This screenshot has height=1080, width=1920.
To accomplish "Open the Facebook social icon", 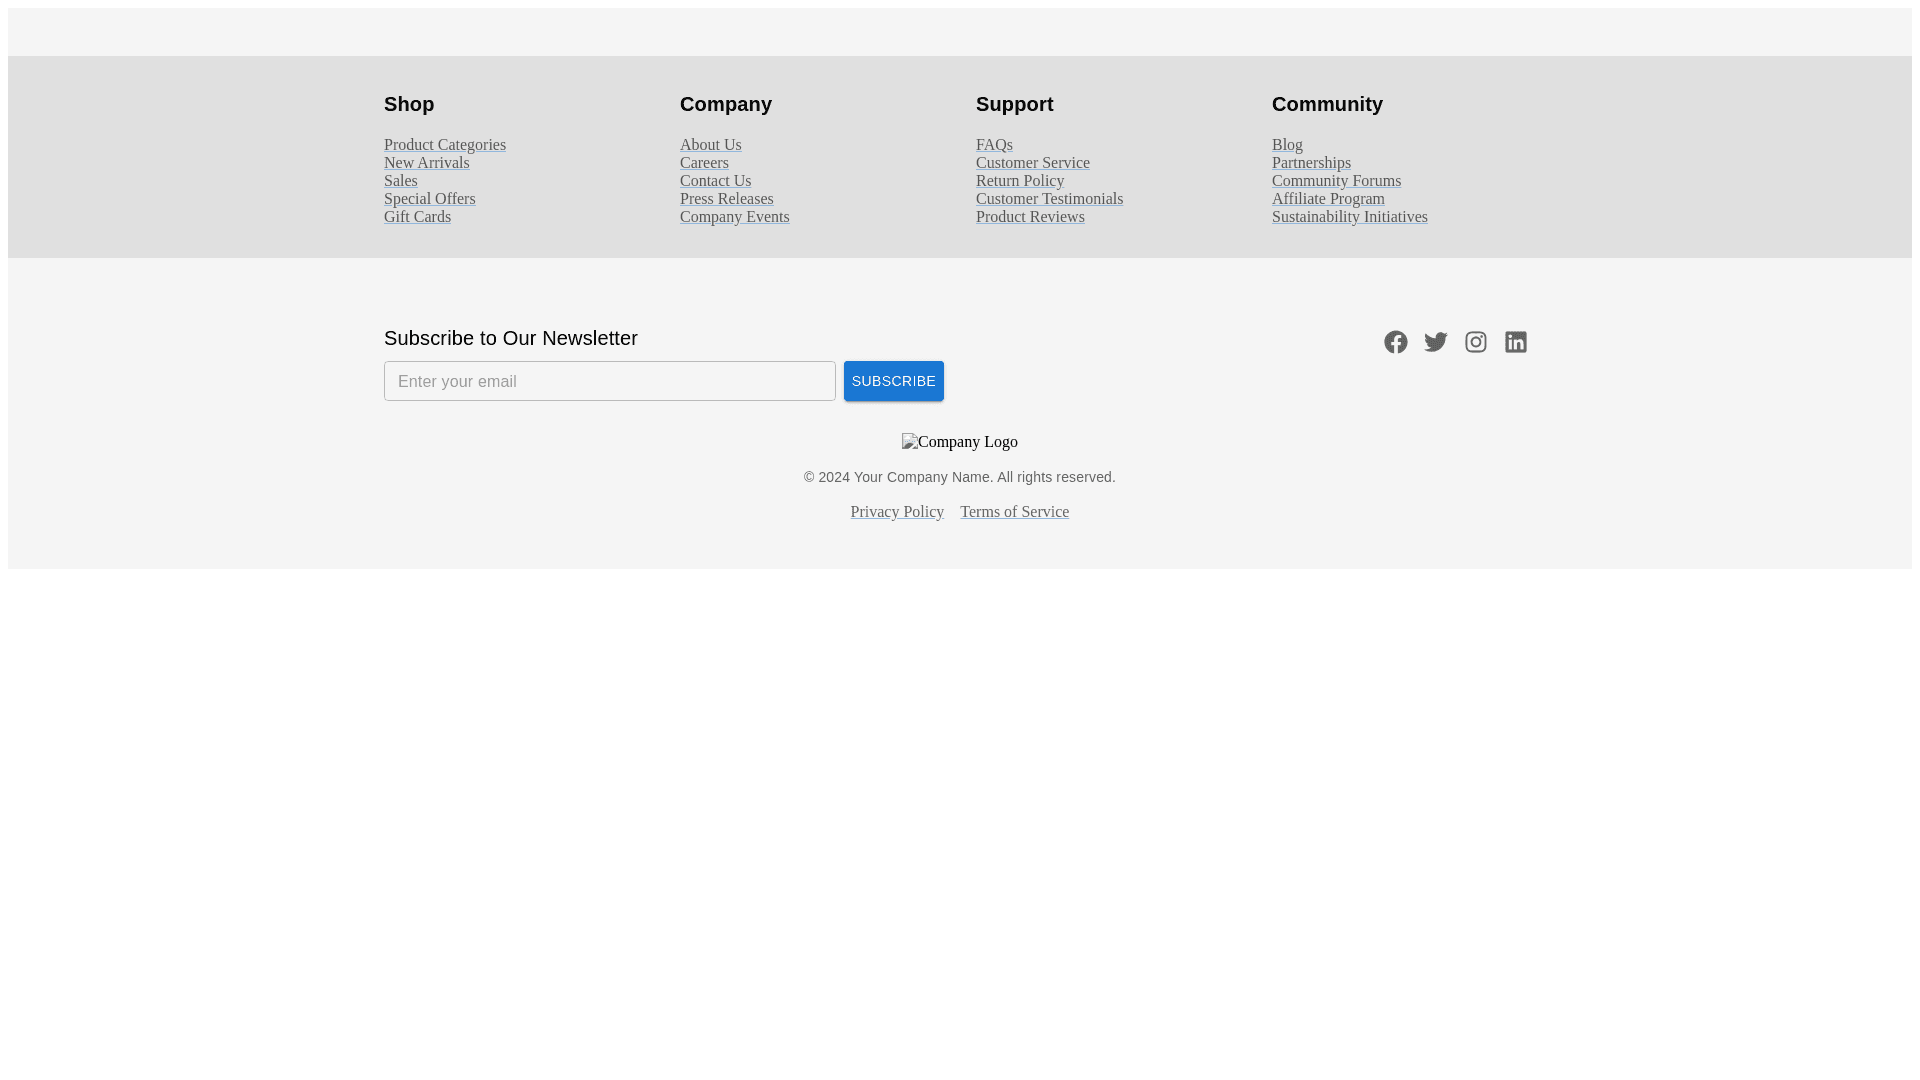I will [x=1395, y=342].
